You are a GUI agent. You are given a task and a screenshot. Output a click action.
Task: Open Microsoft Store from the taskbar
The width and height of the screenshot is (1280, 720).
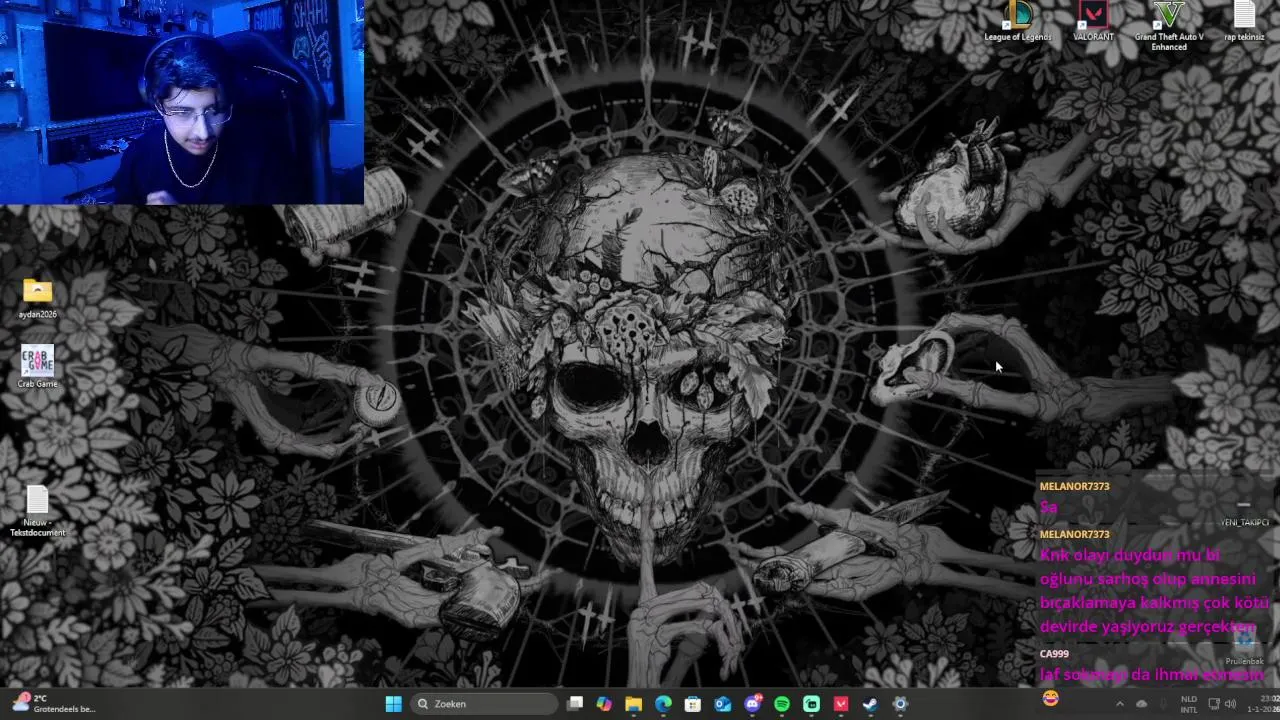coord(693,704)
